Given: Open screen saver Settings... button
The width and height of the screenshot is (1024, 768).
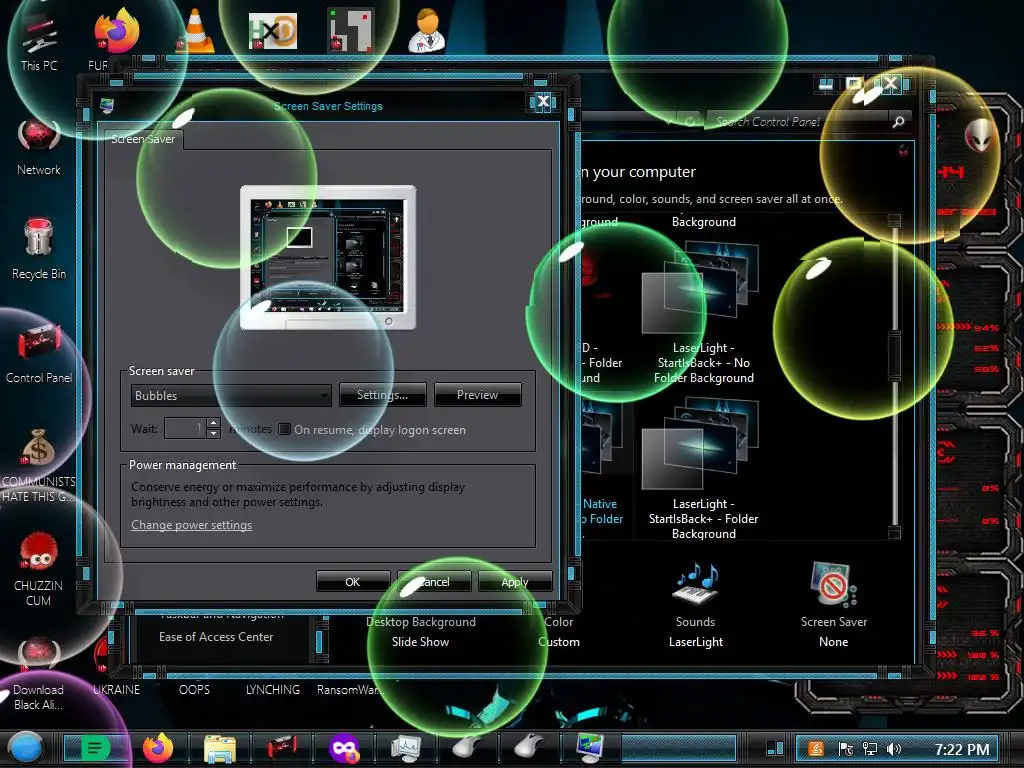Looking at the screenshot, I should 382,394.
